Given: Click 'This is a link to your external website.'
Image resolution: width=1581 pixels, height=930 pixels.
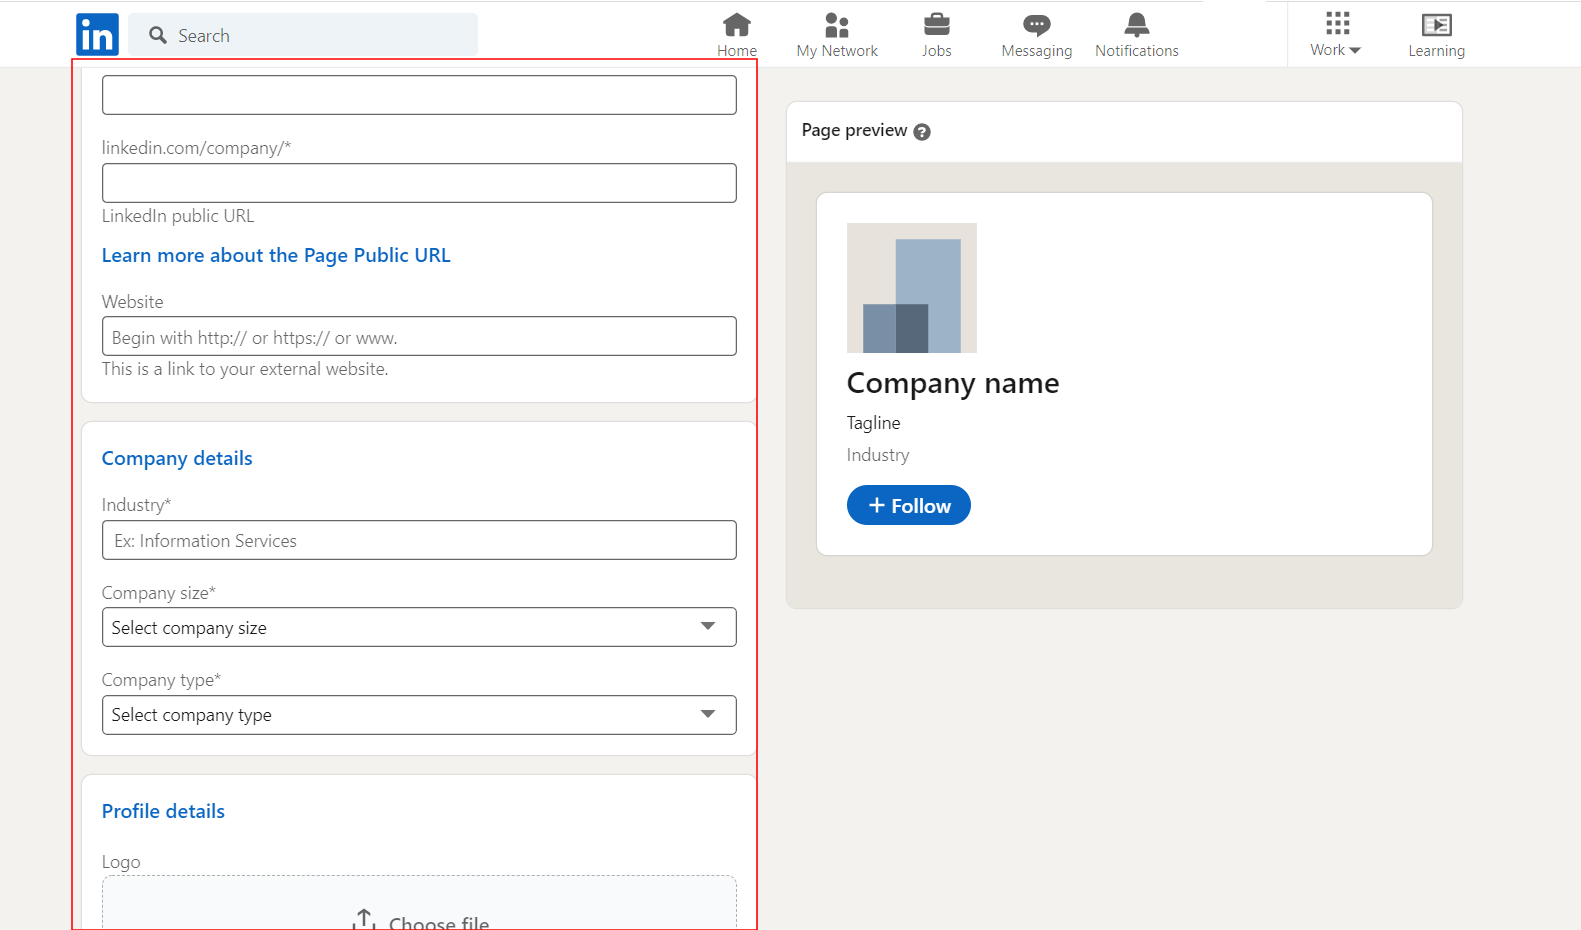Looking at the screenshot, I should coord(245,369).
